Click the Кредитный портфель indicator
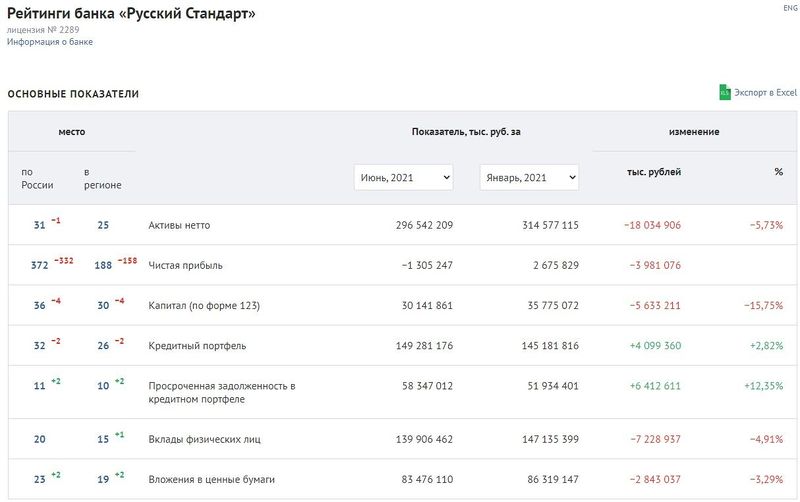Screen dimensions: 800x502 point(197,345)
